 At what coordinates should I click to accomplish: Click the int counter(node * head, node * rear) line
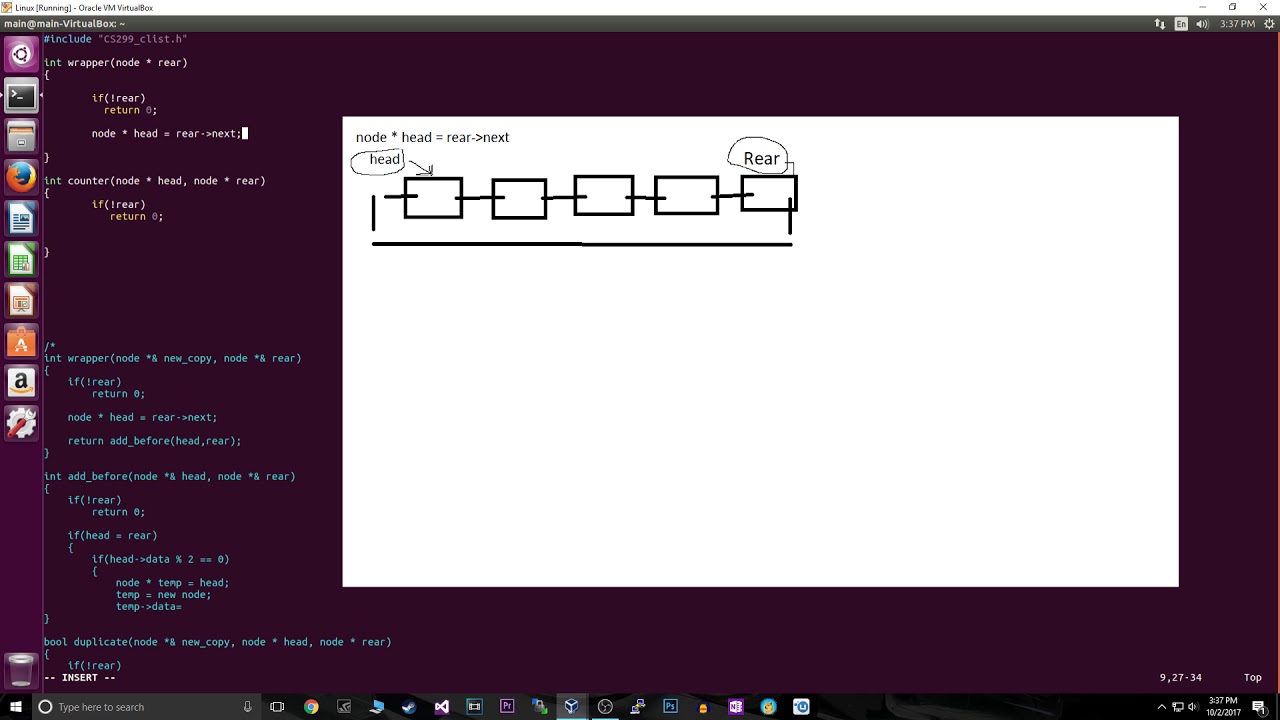point(154,181)
